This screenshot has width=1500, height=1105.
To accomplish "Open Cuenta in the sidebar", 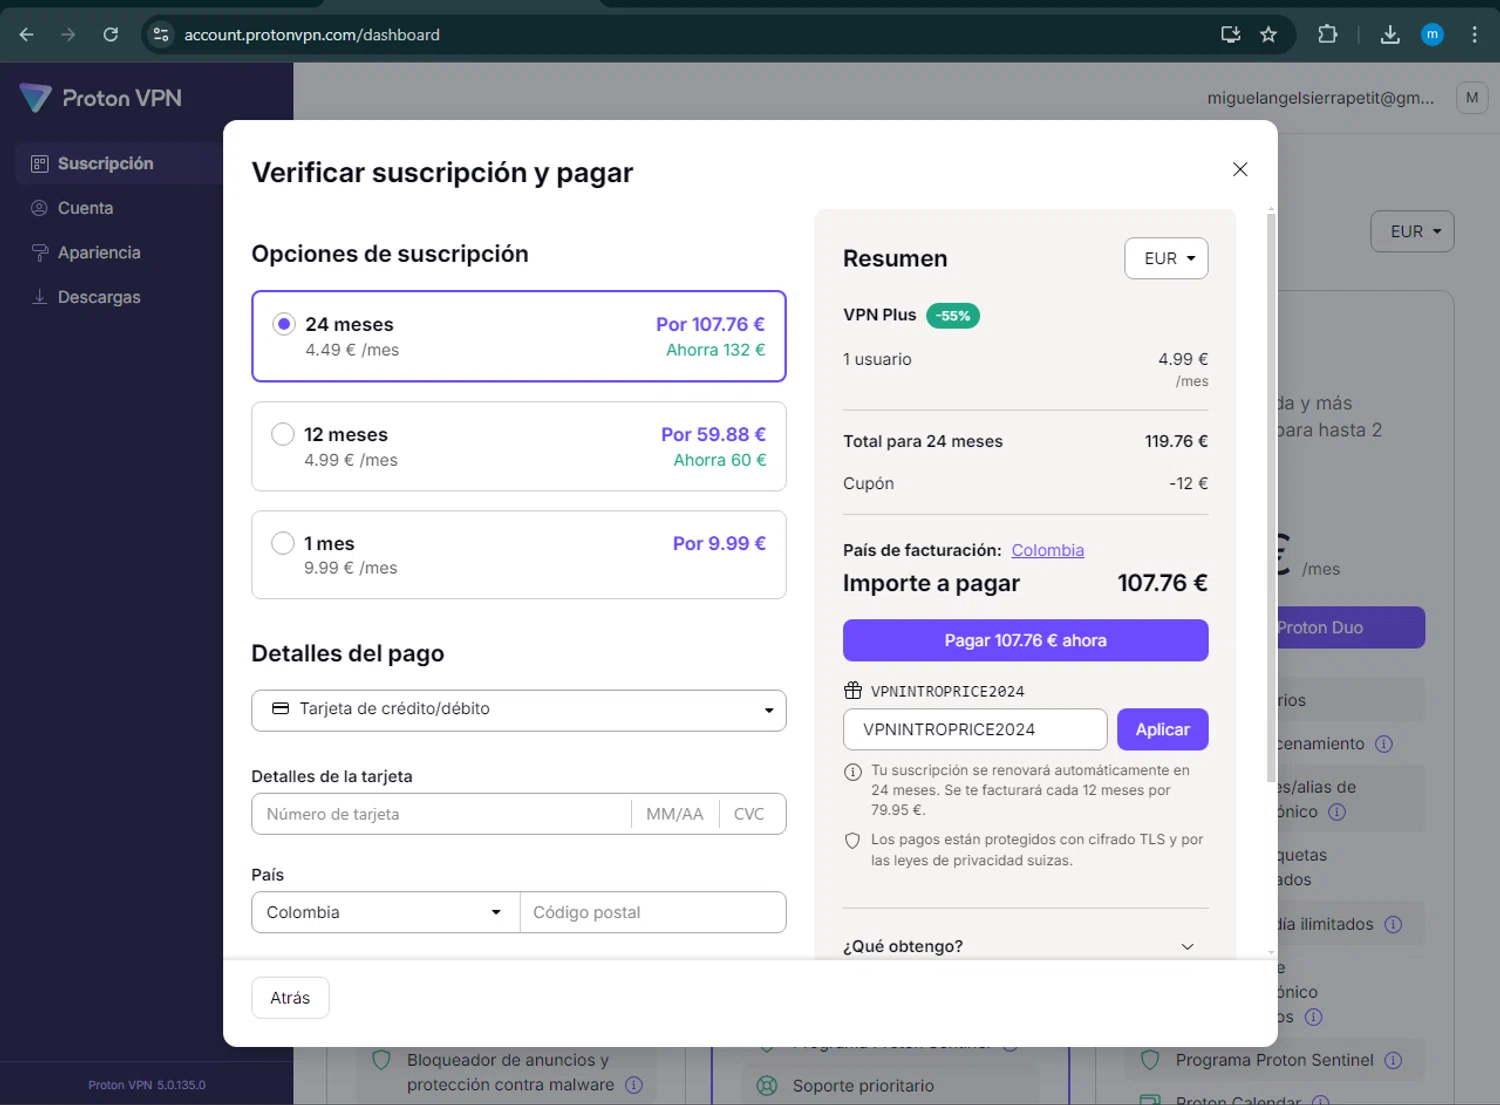I will point(85,208).
